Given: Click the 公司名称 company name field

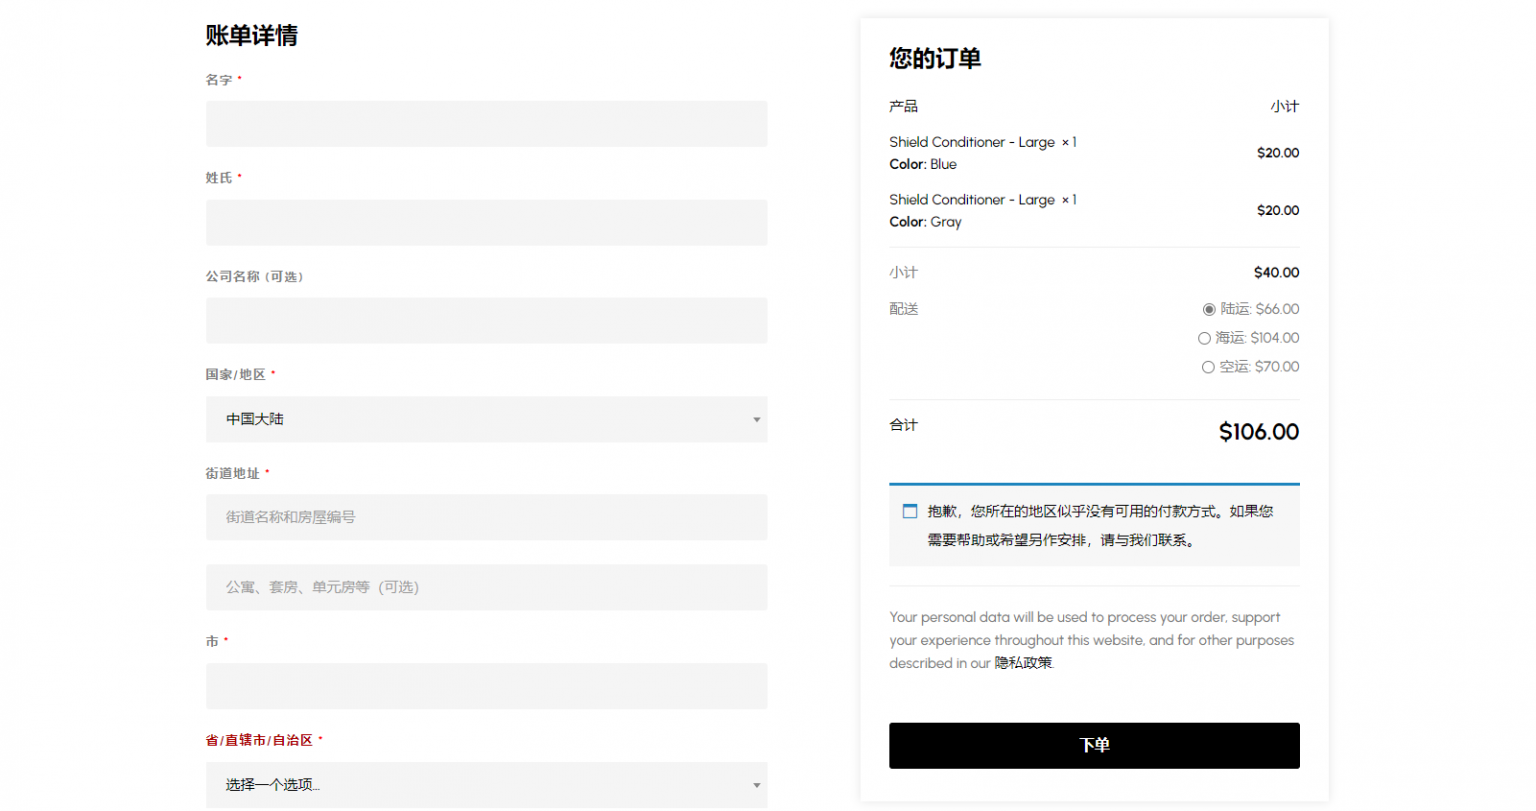Looking at the screenshot, I should (486, 320).
